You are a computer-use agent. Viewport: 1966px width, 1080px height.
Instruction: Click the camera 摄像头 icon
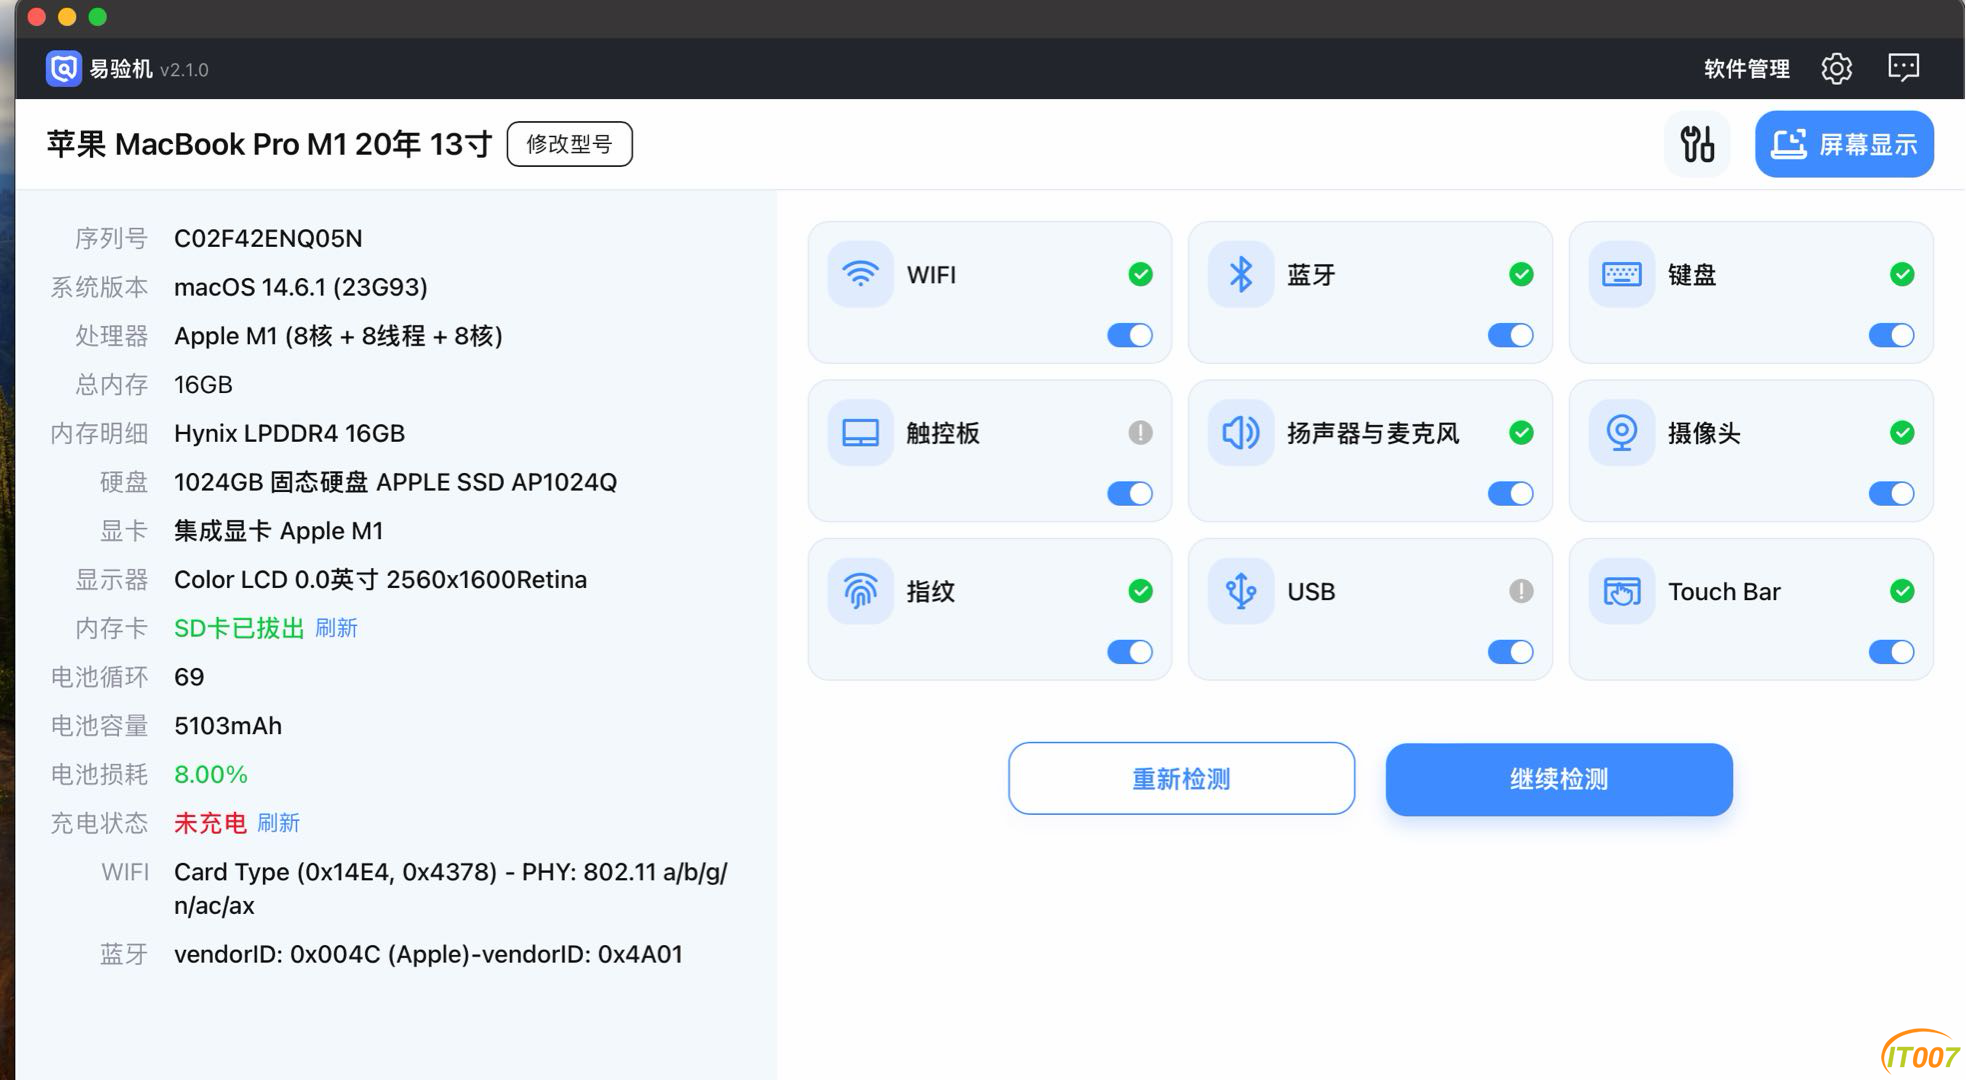(x=1621, y=433)
